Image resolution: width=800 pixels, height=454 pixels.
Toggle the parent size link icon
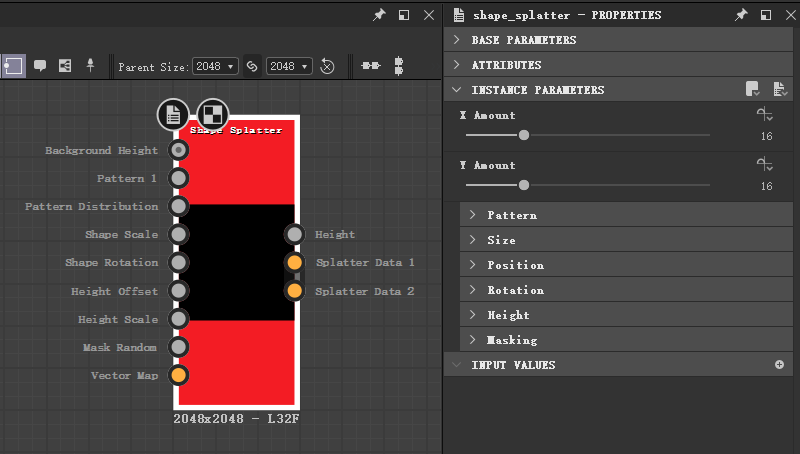[252, 66]
